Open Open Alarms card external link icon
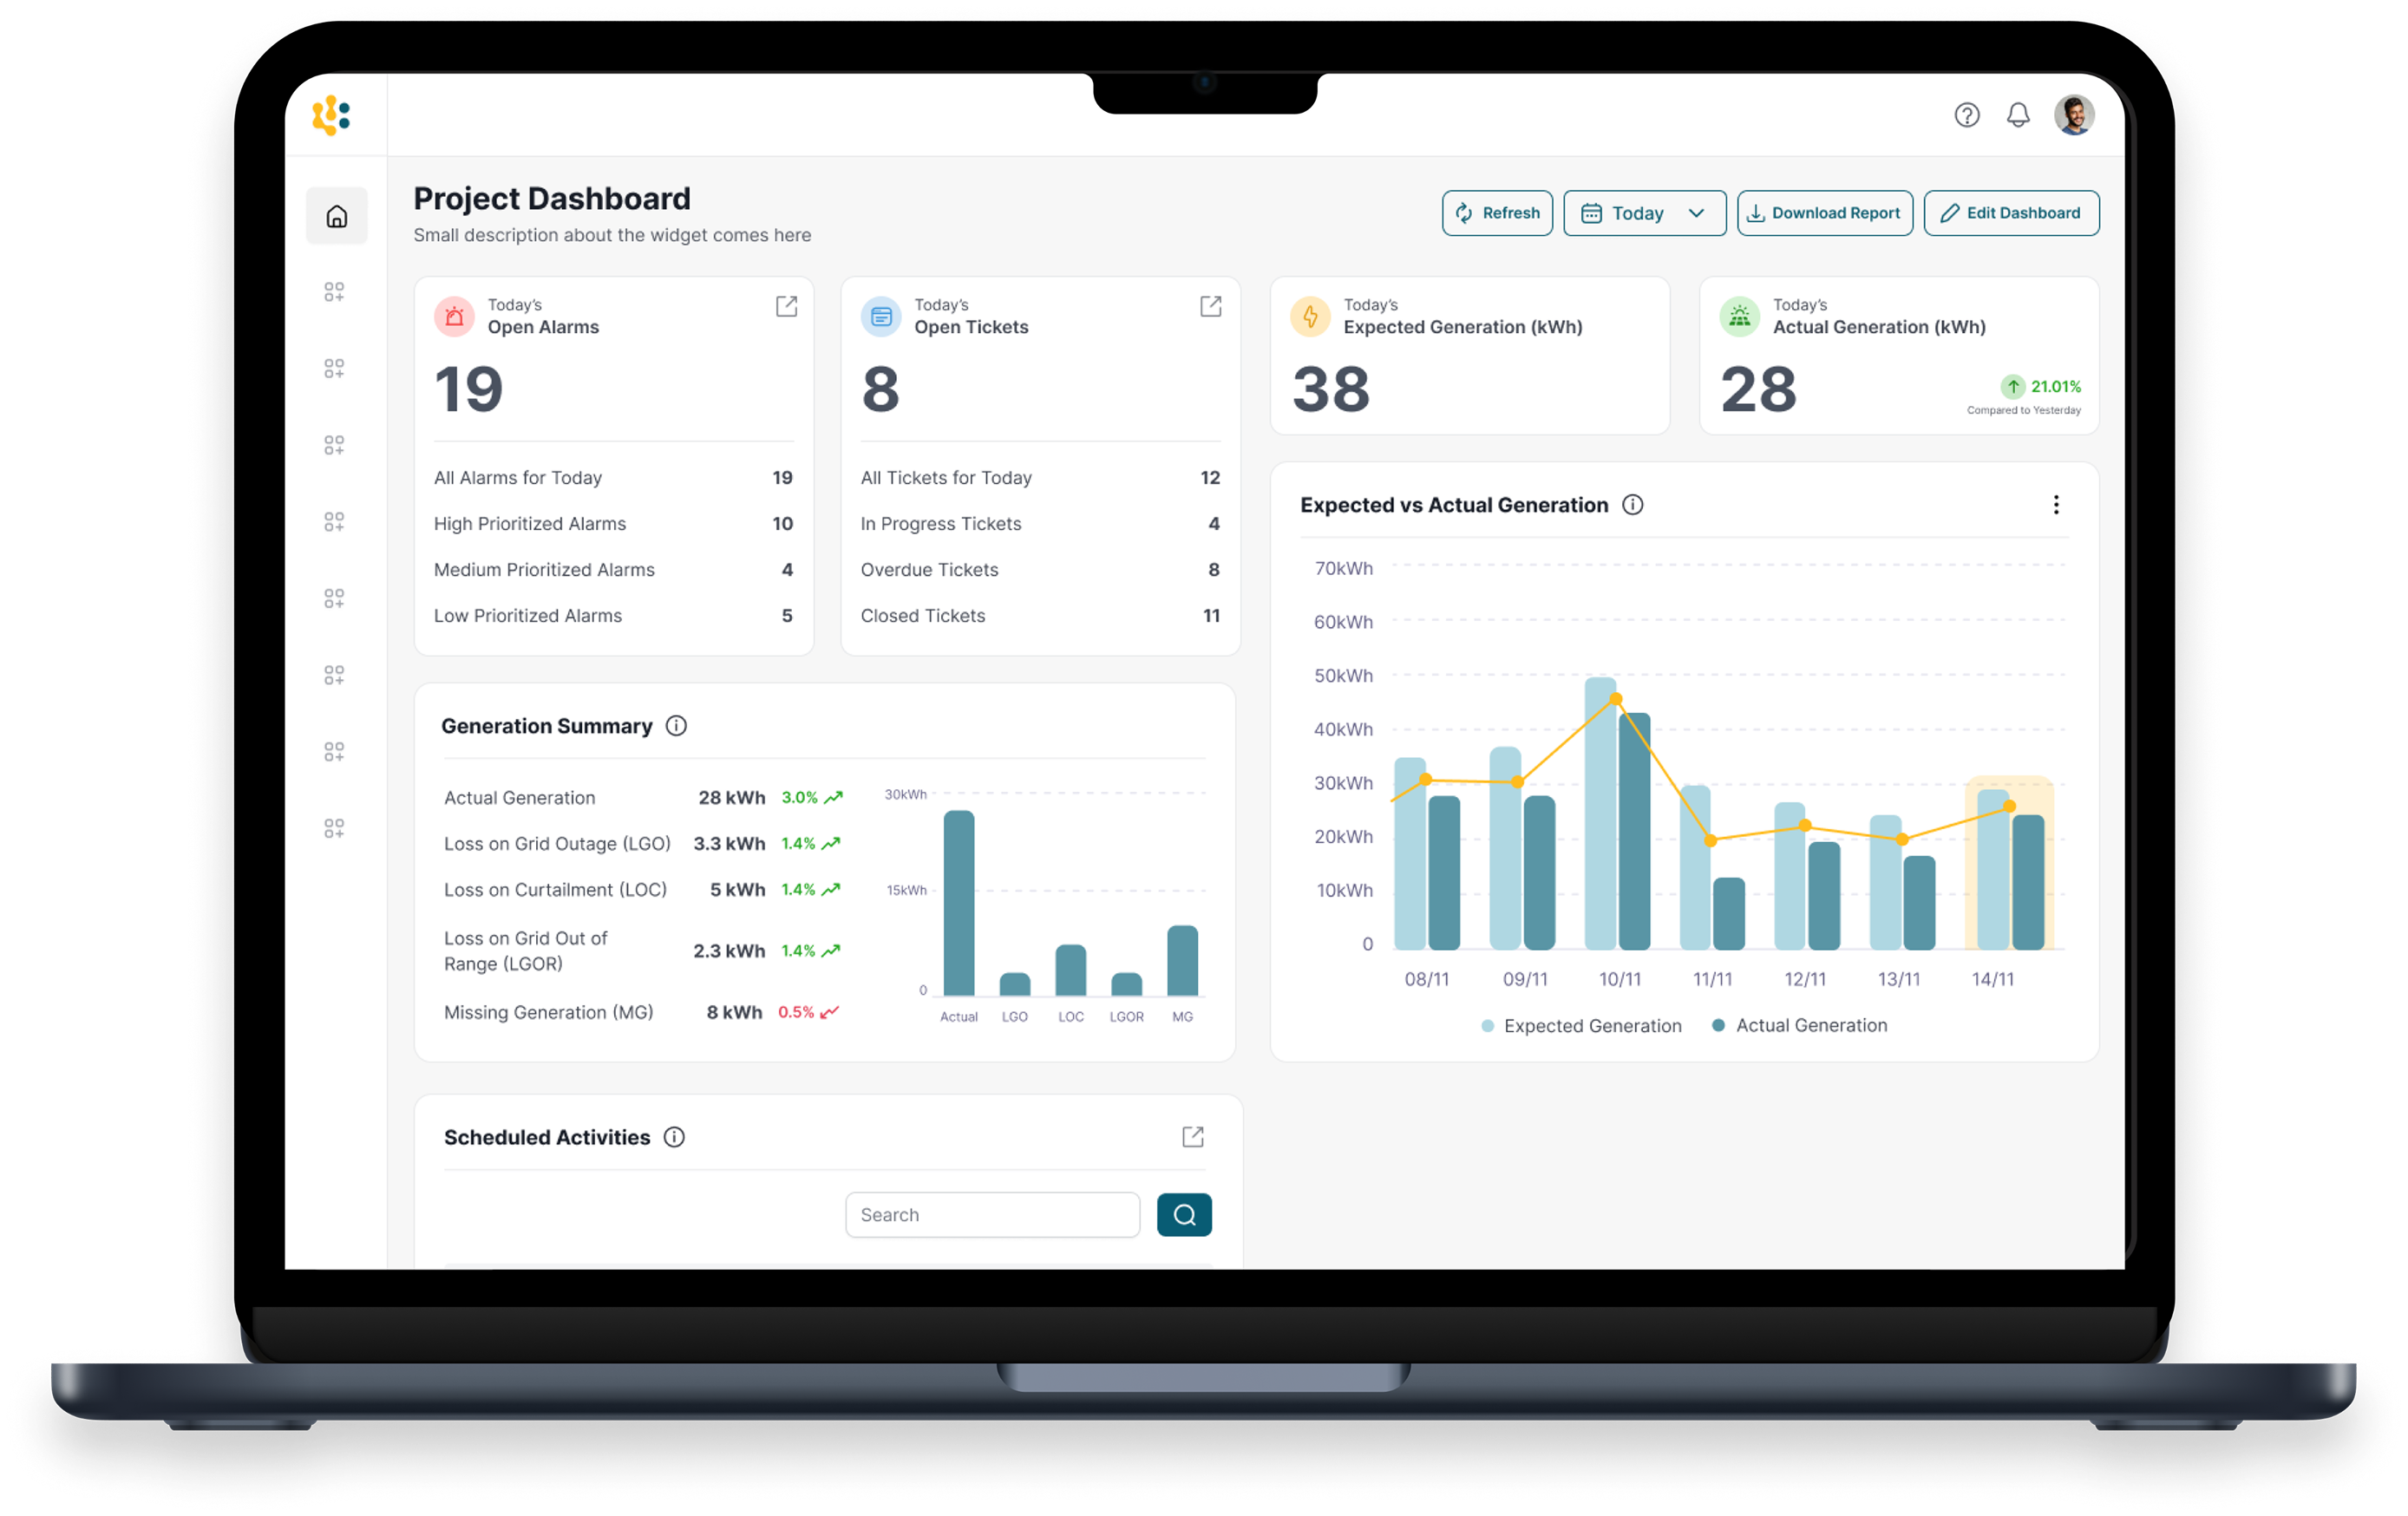Image resolution: width=2408 pixels, height=1516 pixels. pos(786,306)
